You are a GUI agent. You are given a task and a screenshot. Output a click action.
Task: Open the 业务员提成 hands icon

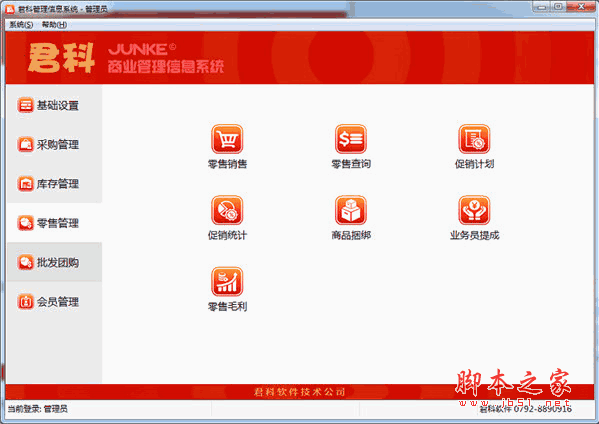(x=474, y=210)
